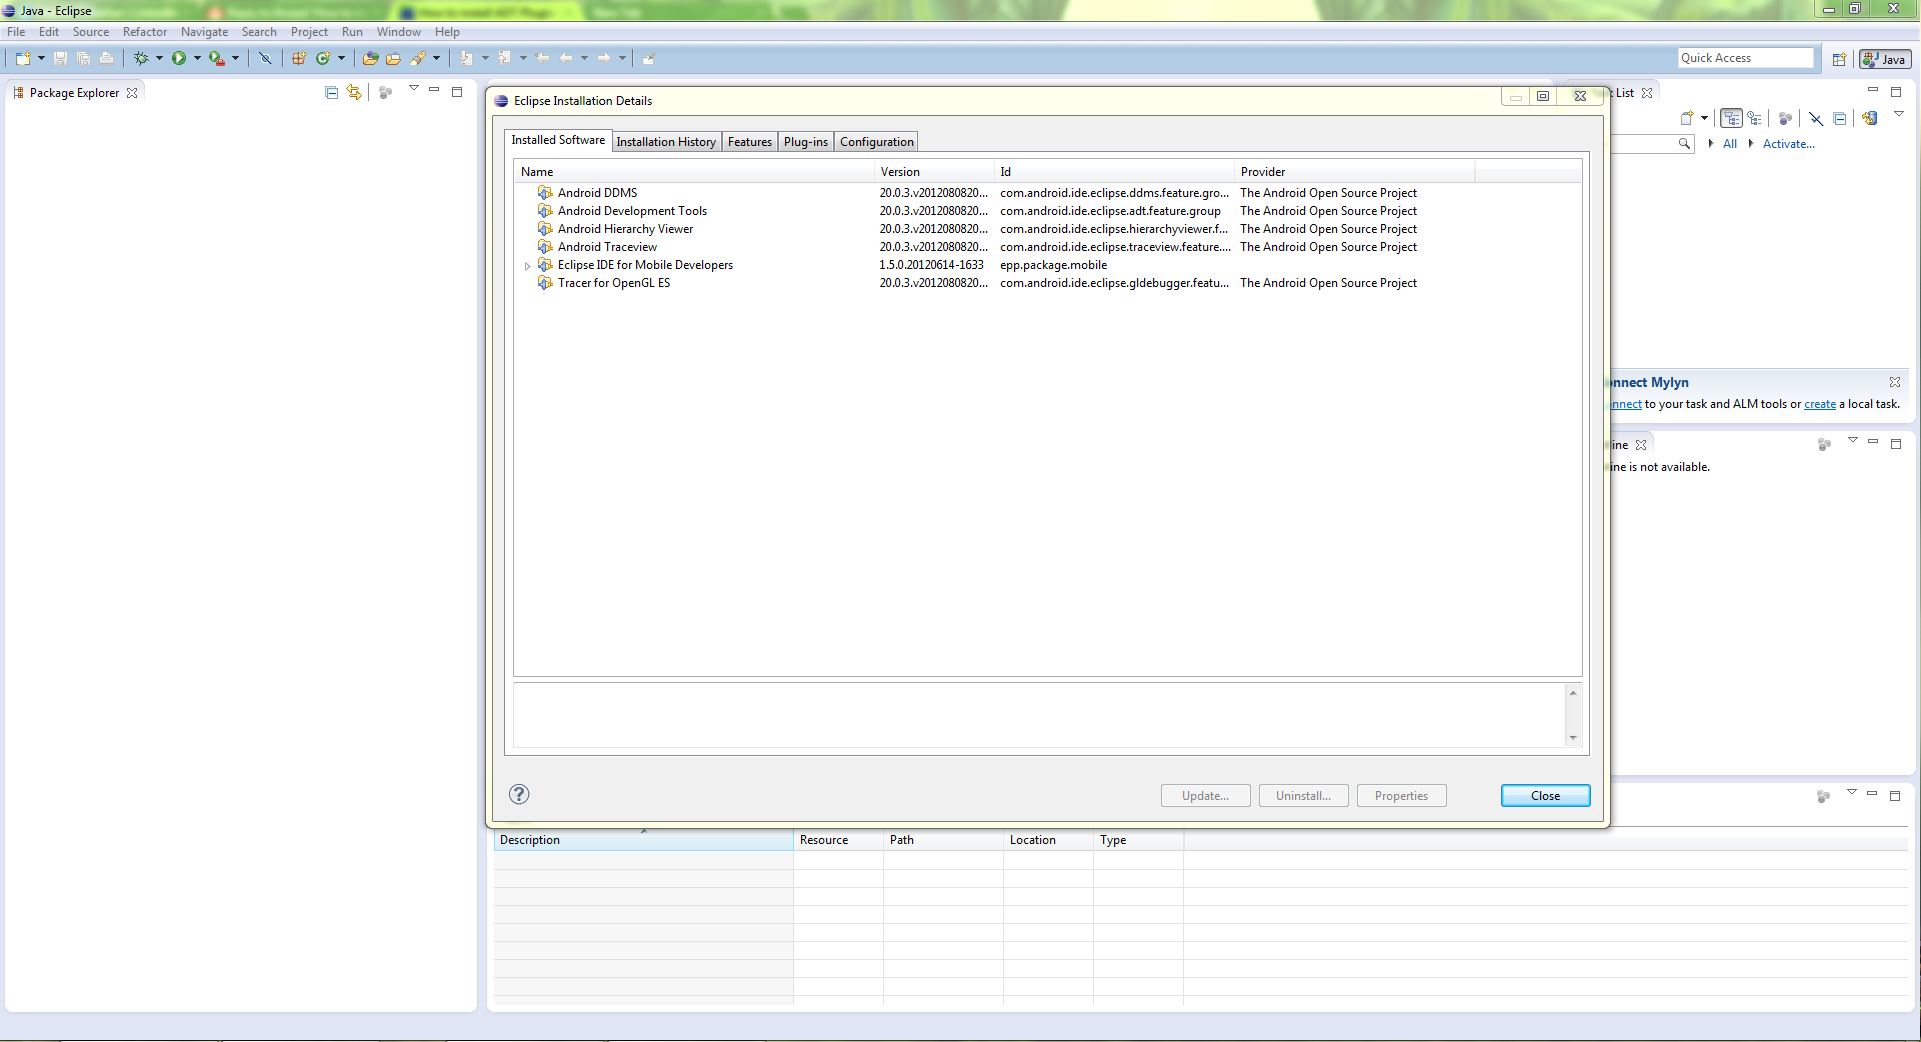Click the Open Perspective icon
This screenshot has height=1042, width=1921.
[1838, 59]
